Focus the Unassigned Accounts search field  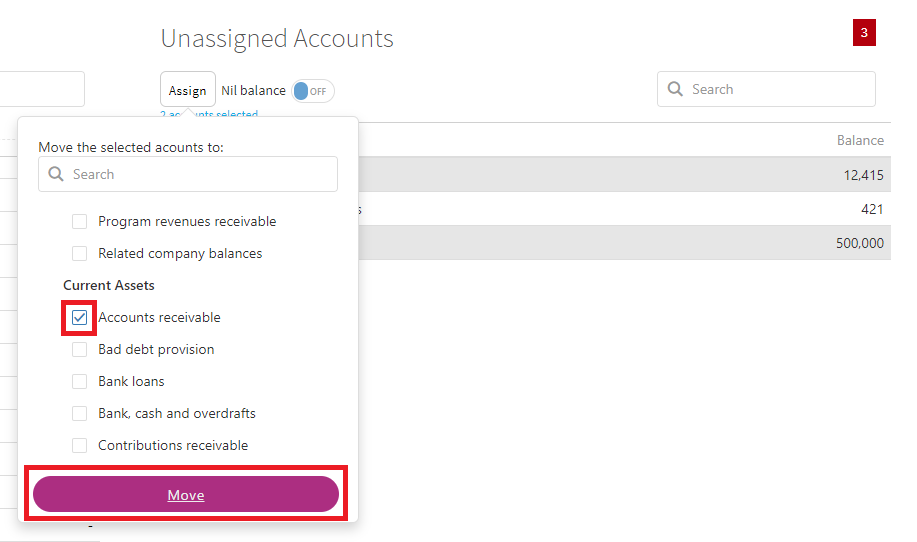click(766, 89)
